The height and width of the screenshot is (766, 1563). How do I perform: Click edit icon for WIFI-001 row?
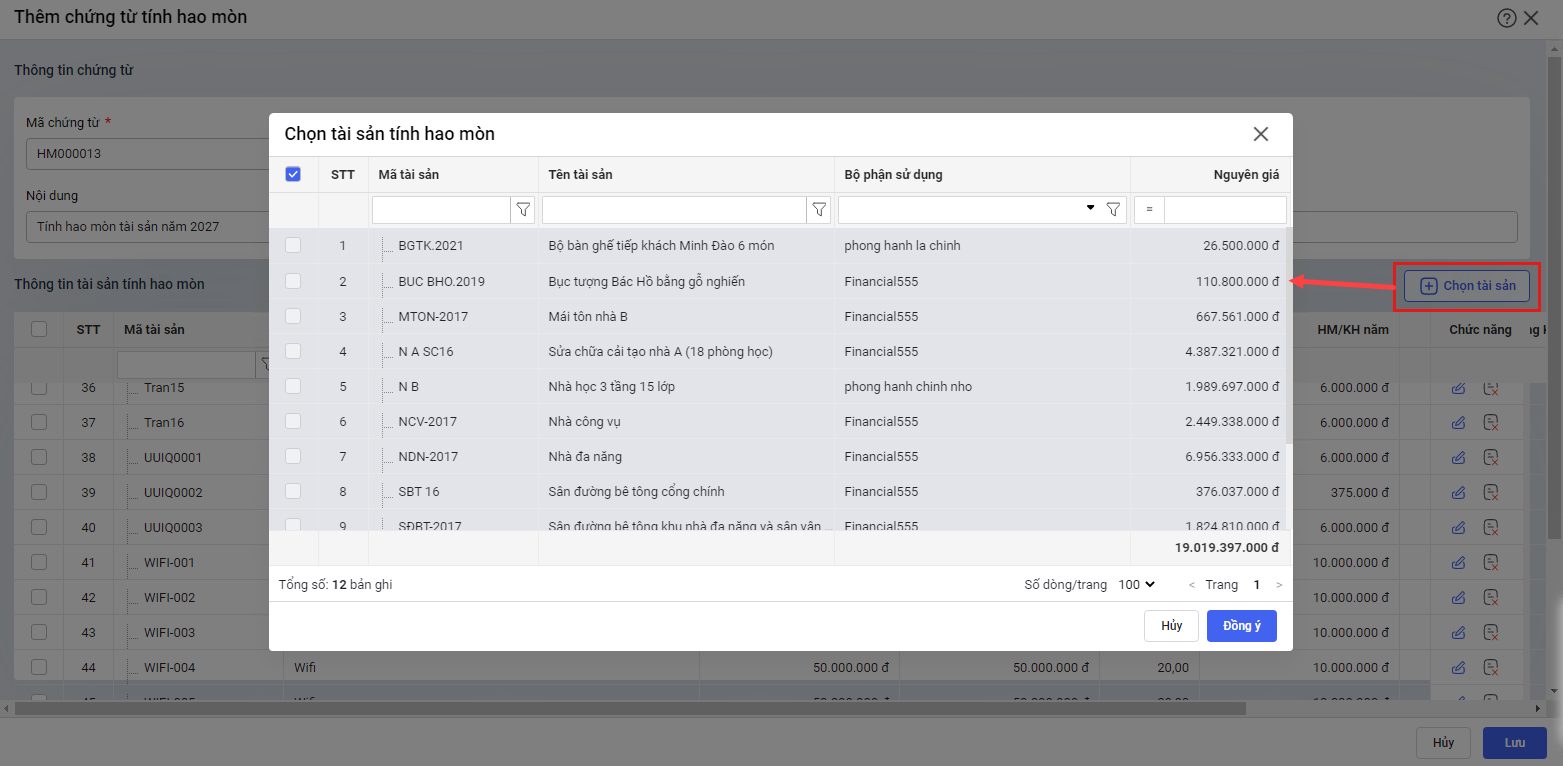click(x=1458, y=563)
